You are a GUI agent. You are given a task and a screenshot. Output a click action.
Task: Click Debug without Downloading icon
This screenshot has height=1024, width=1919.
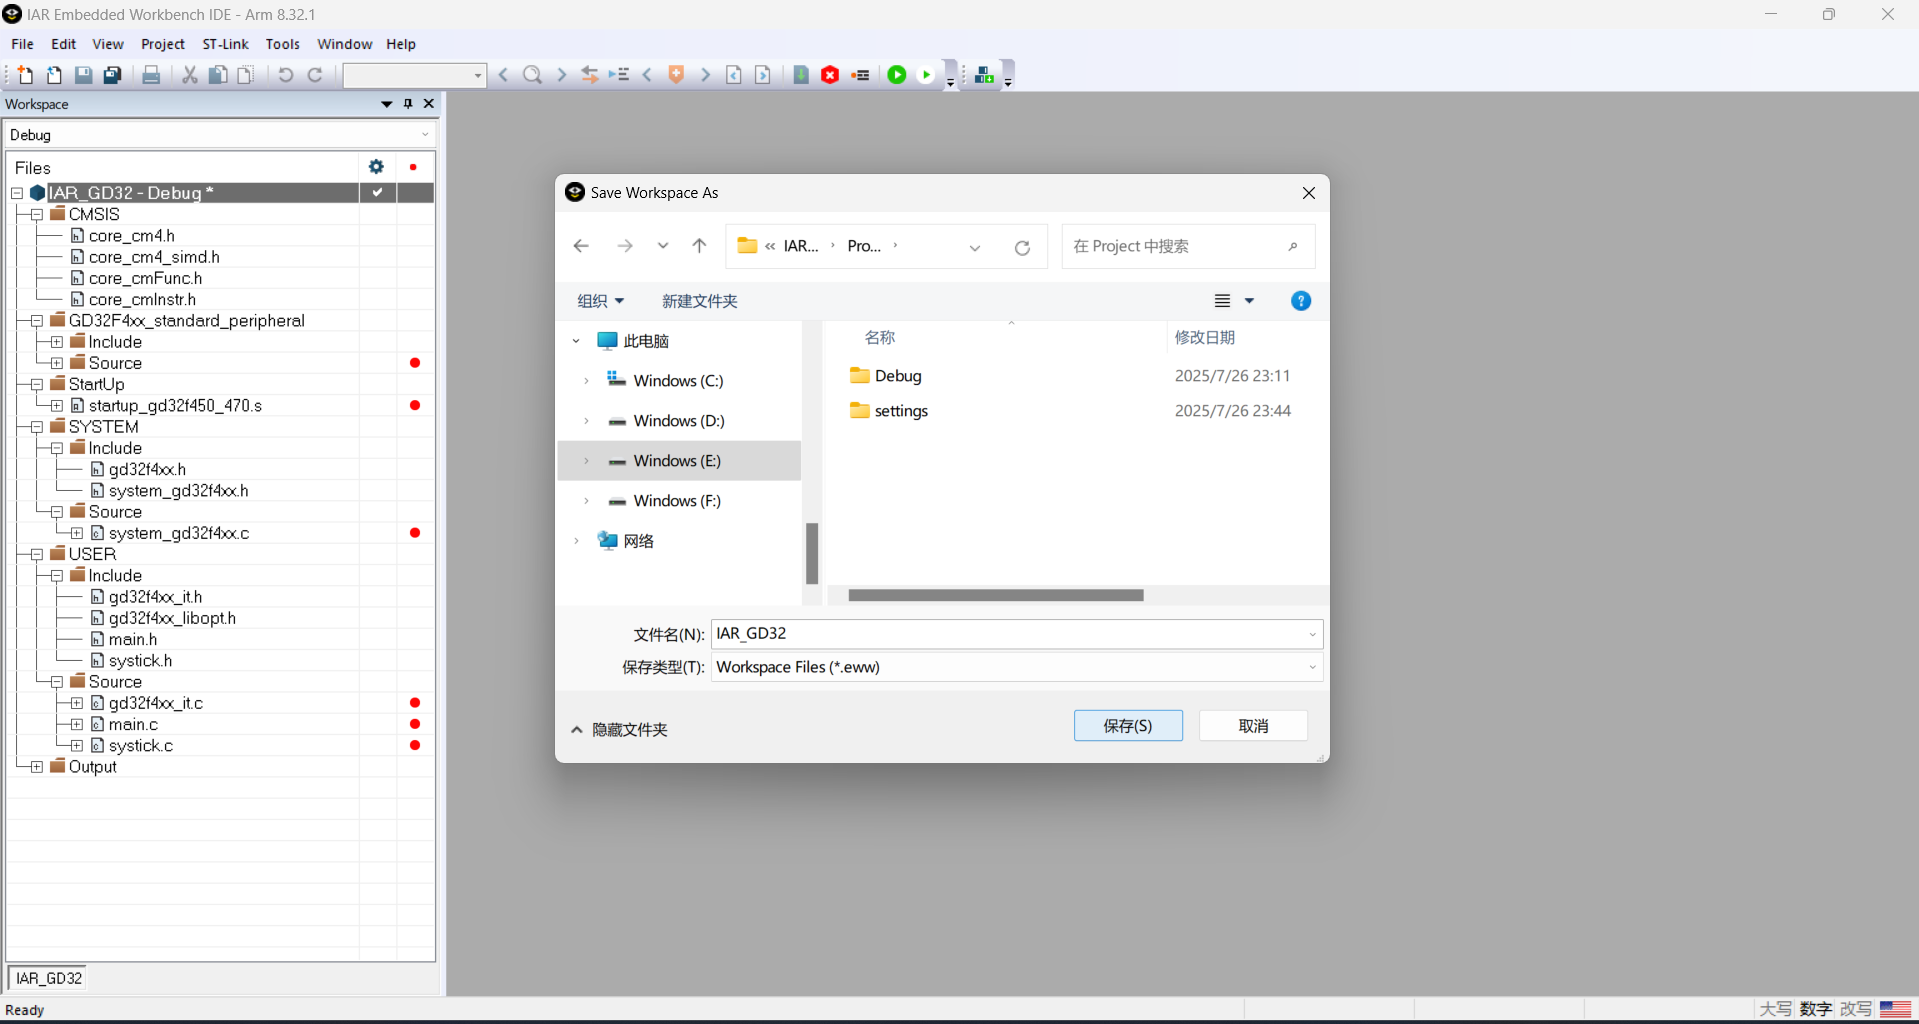(927, 75)
